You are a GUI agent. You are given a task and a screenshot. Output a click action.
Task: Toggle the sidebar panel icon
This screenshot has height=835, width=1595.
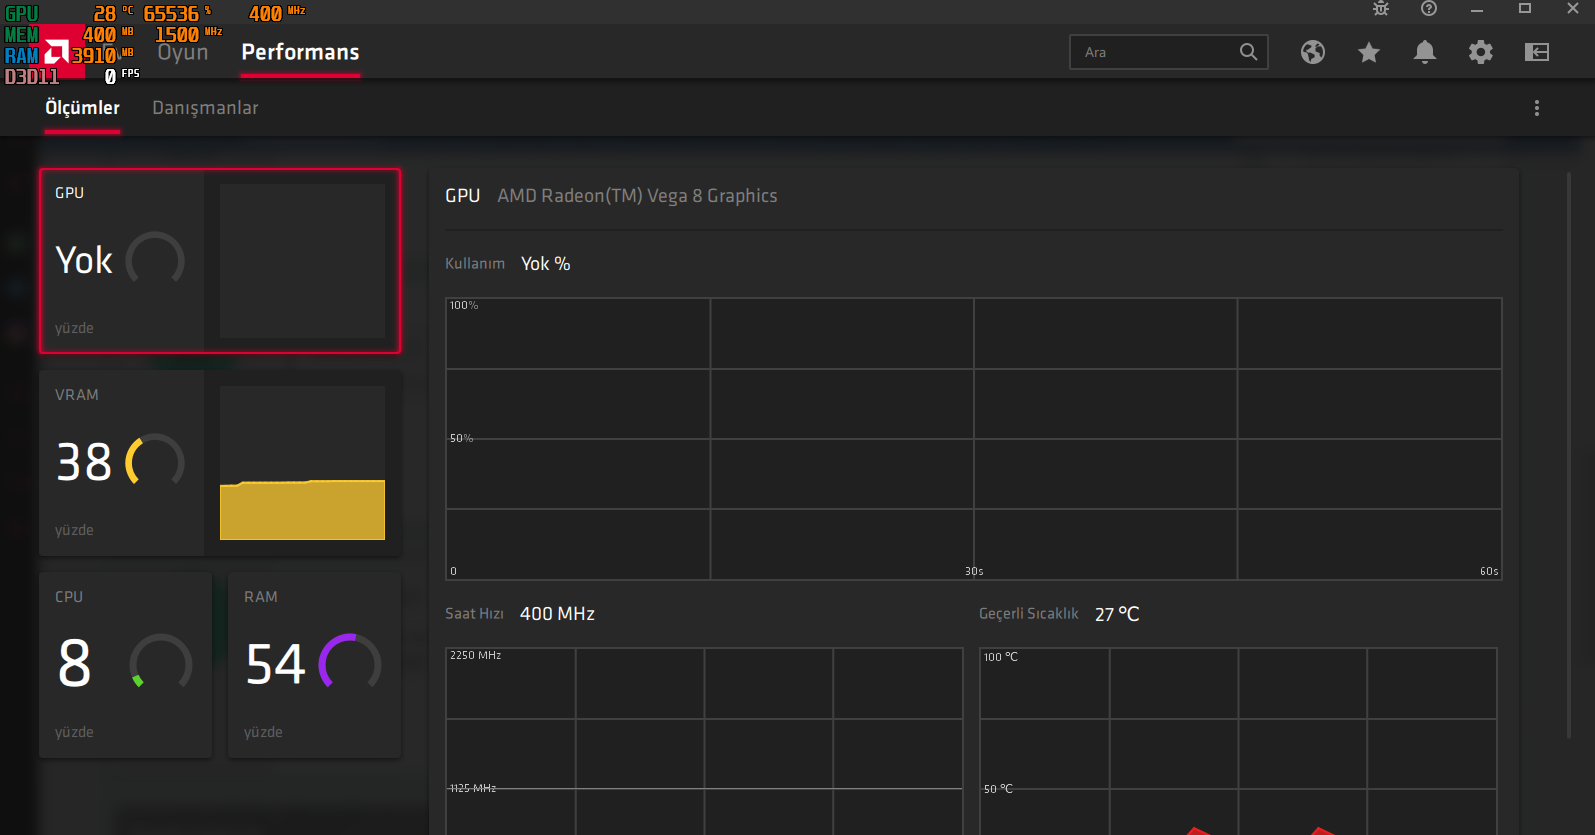[1537, 52]
